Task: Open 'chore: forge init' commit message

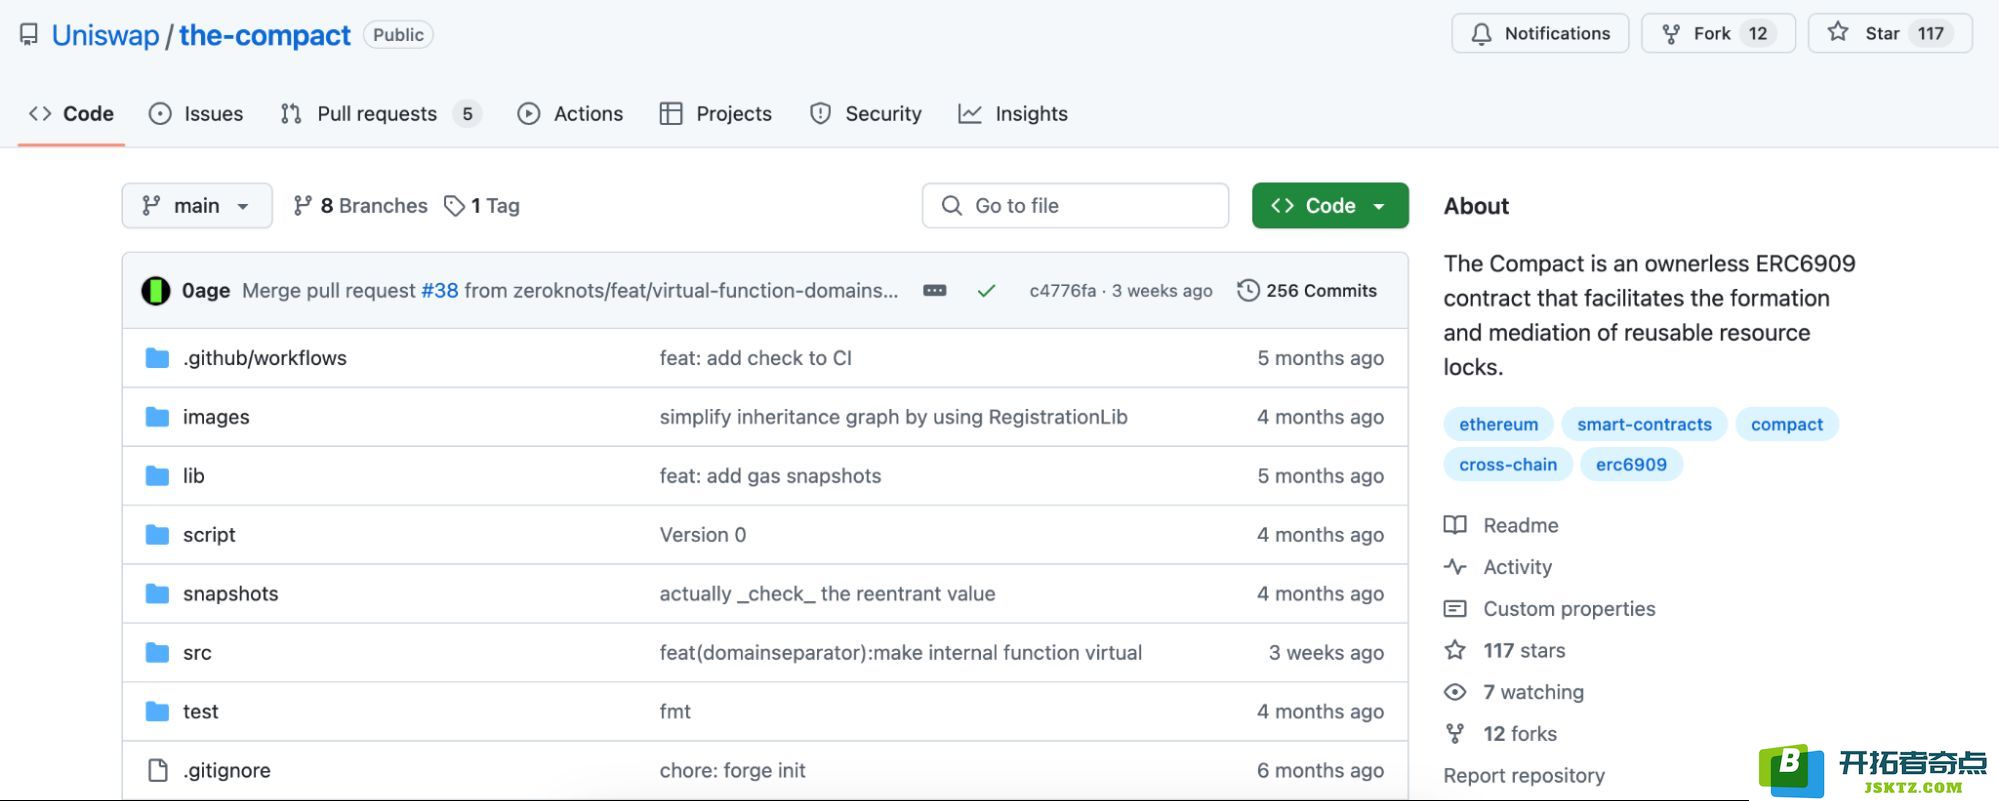Action: 733,771
